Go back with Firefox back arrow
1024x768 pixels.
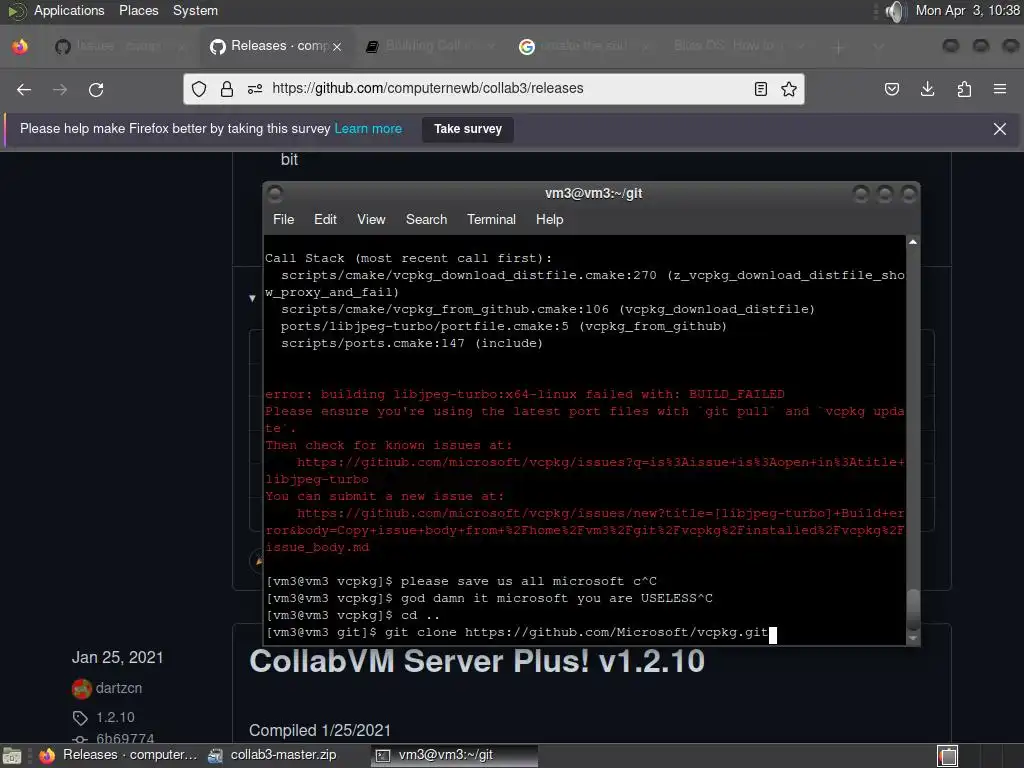point(24,89)
